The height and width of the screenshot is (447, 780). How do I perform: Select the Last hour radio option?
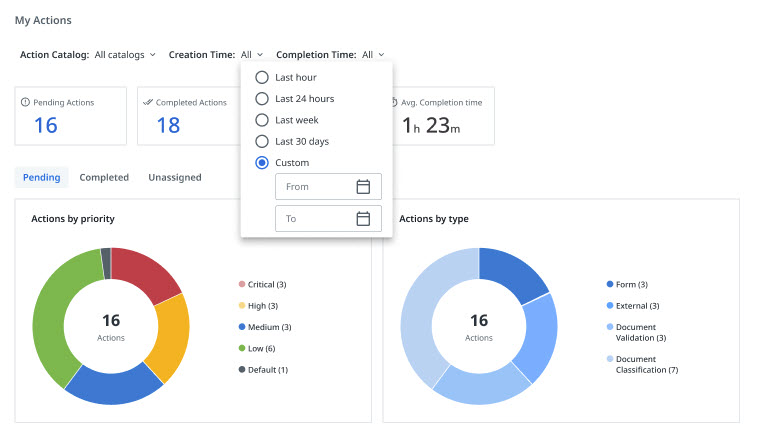[x=262, y=77]
